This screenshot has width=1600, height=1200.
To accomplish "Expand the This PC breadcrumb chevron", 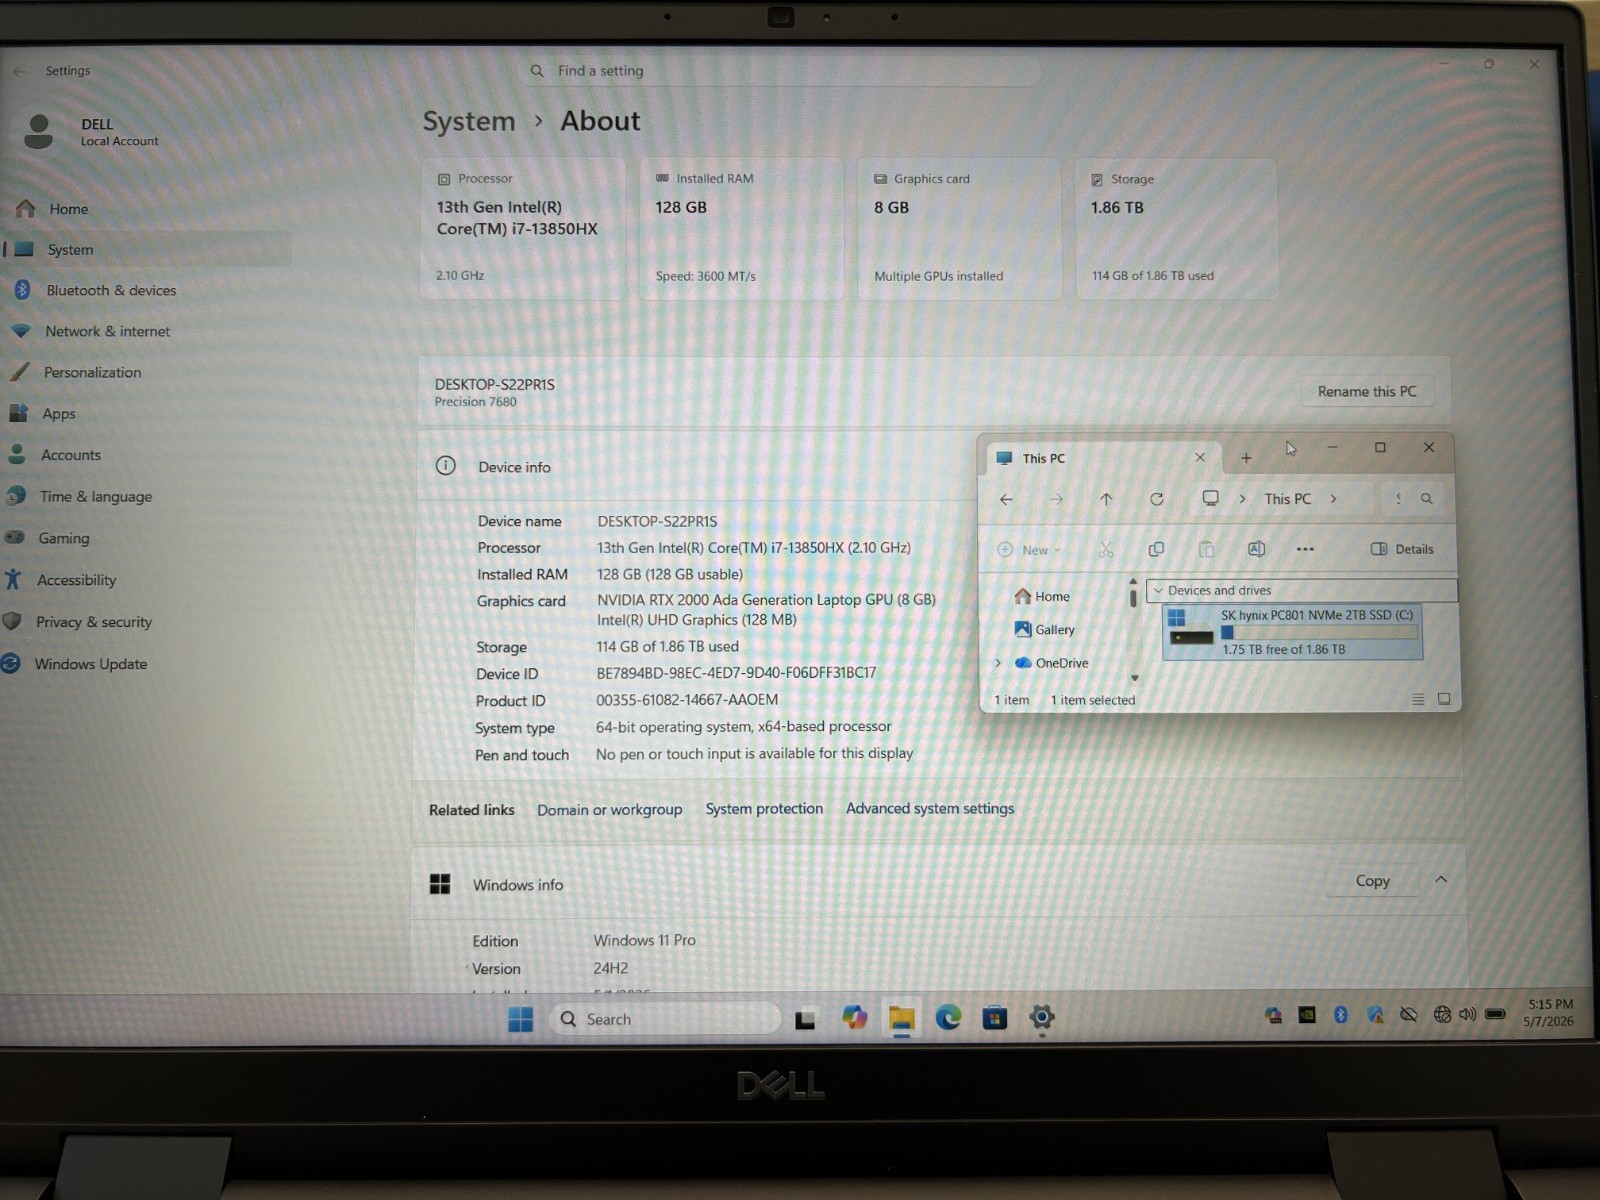I will [1333, 499].
